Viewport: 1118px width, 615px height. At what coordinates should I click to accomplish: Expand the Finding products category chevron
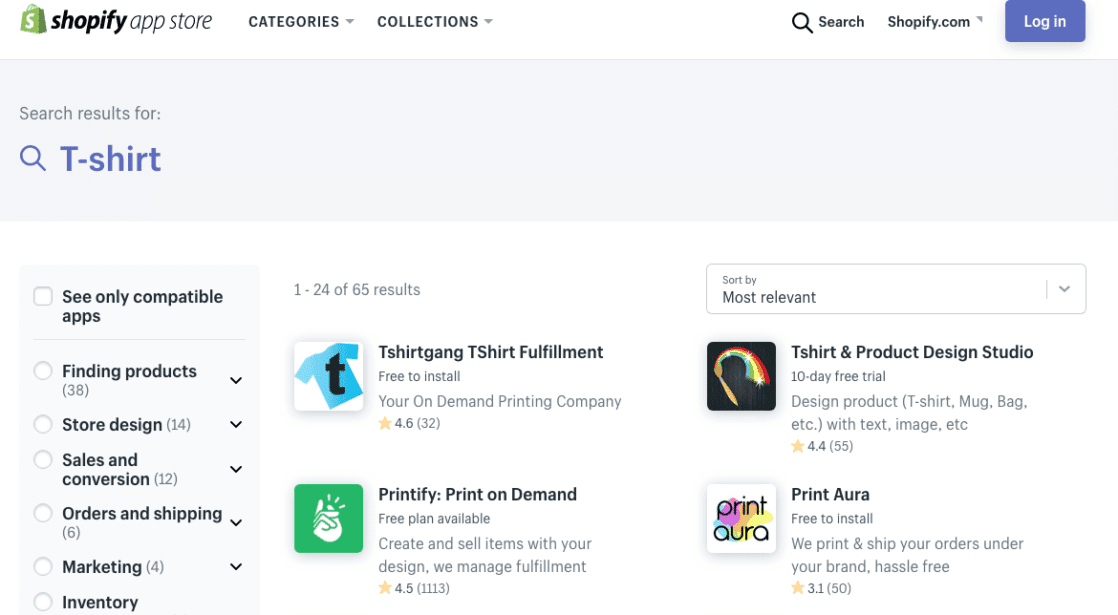(236, 381)
